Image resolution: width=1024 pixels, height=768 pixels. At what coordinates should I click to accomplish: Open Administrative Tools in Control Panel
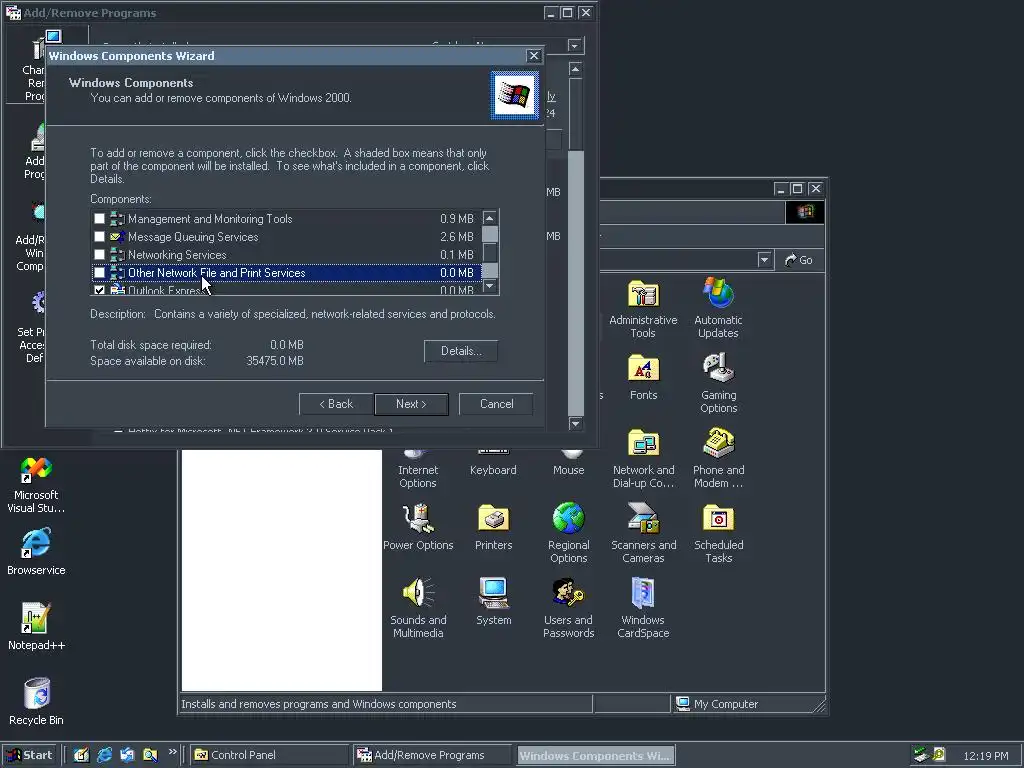click(643, 308)
